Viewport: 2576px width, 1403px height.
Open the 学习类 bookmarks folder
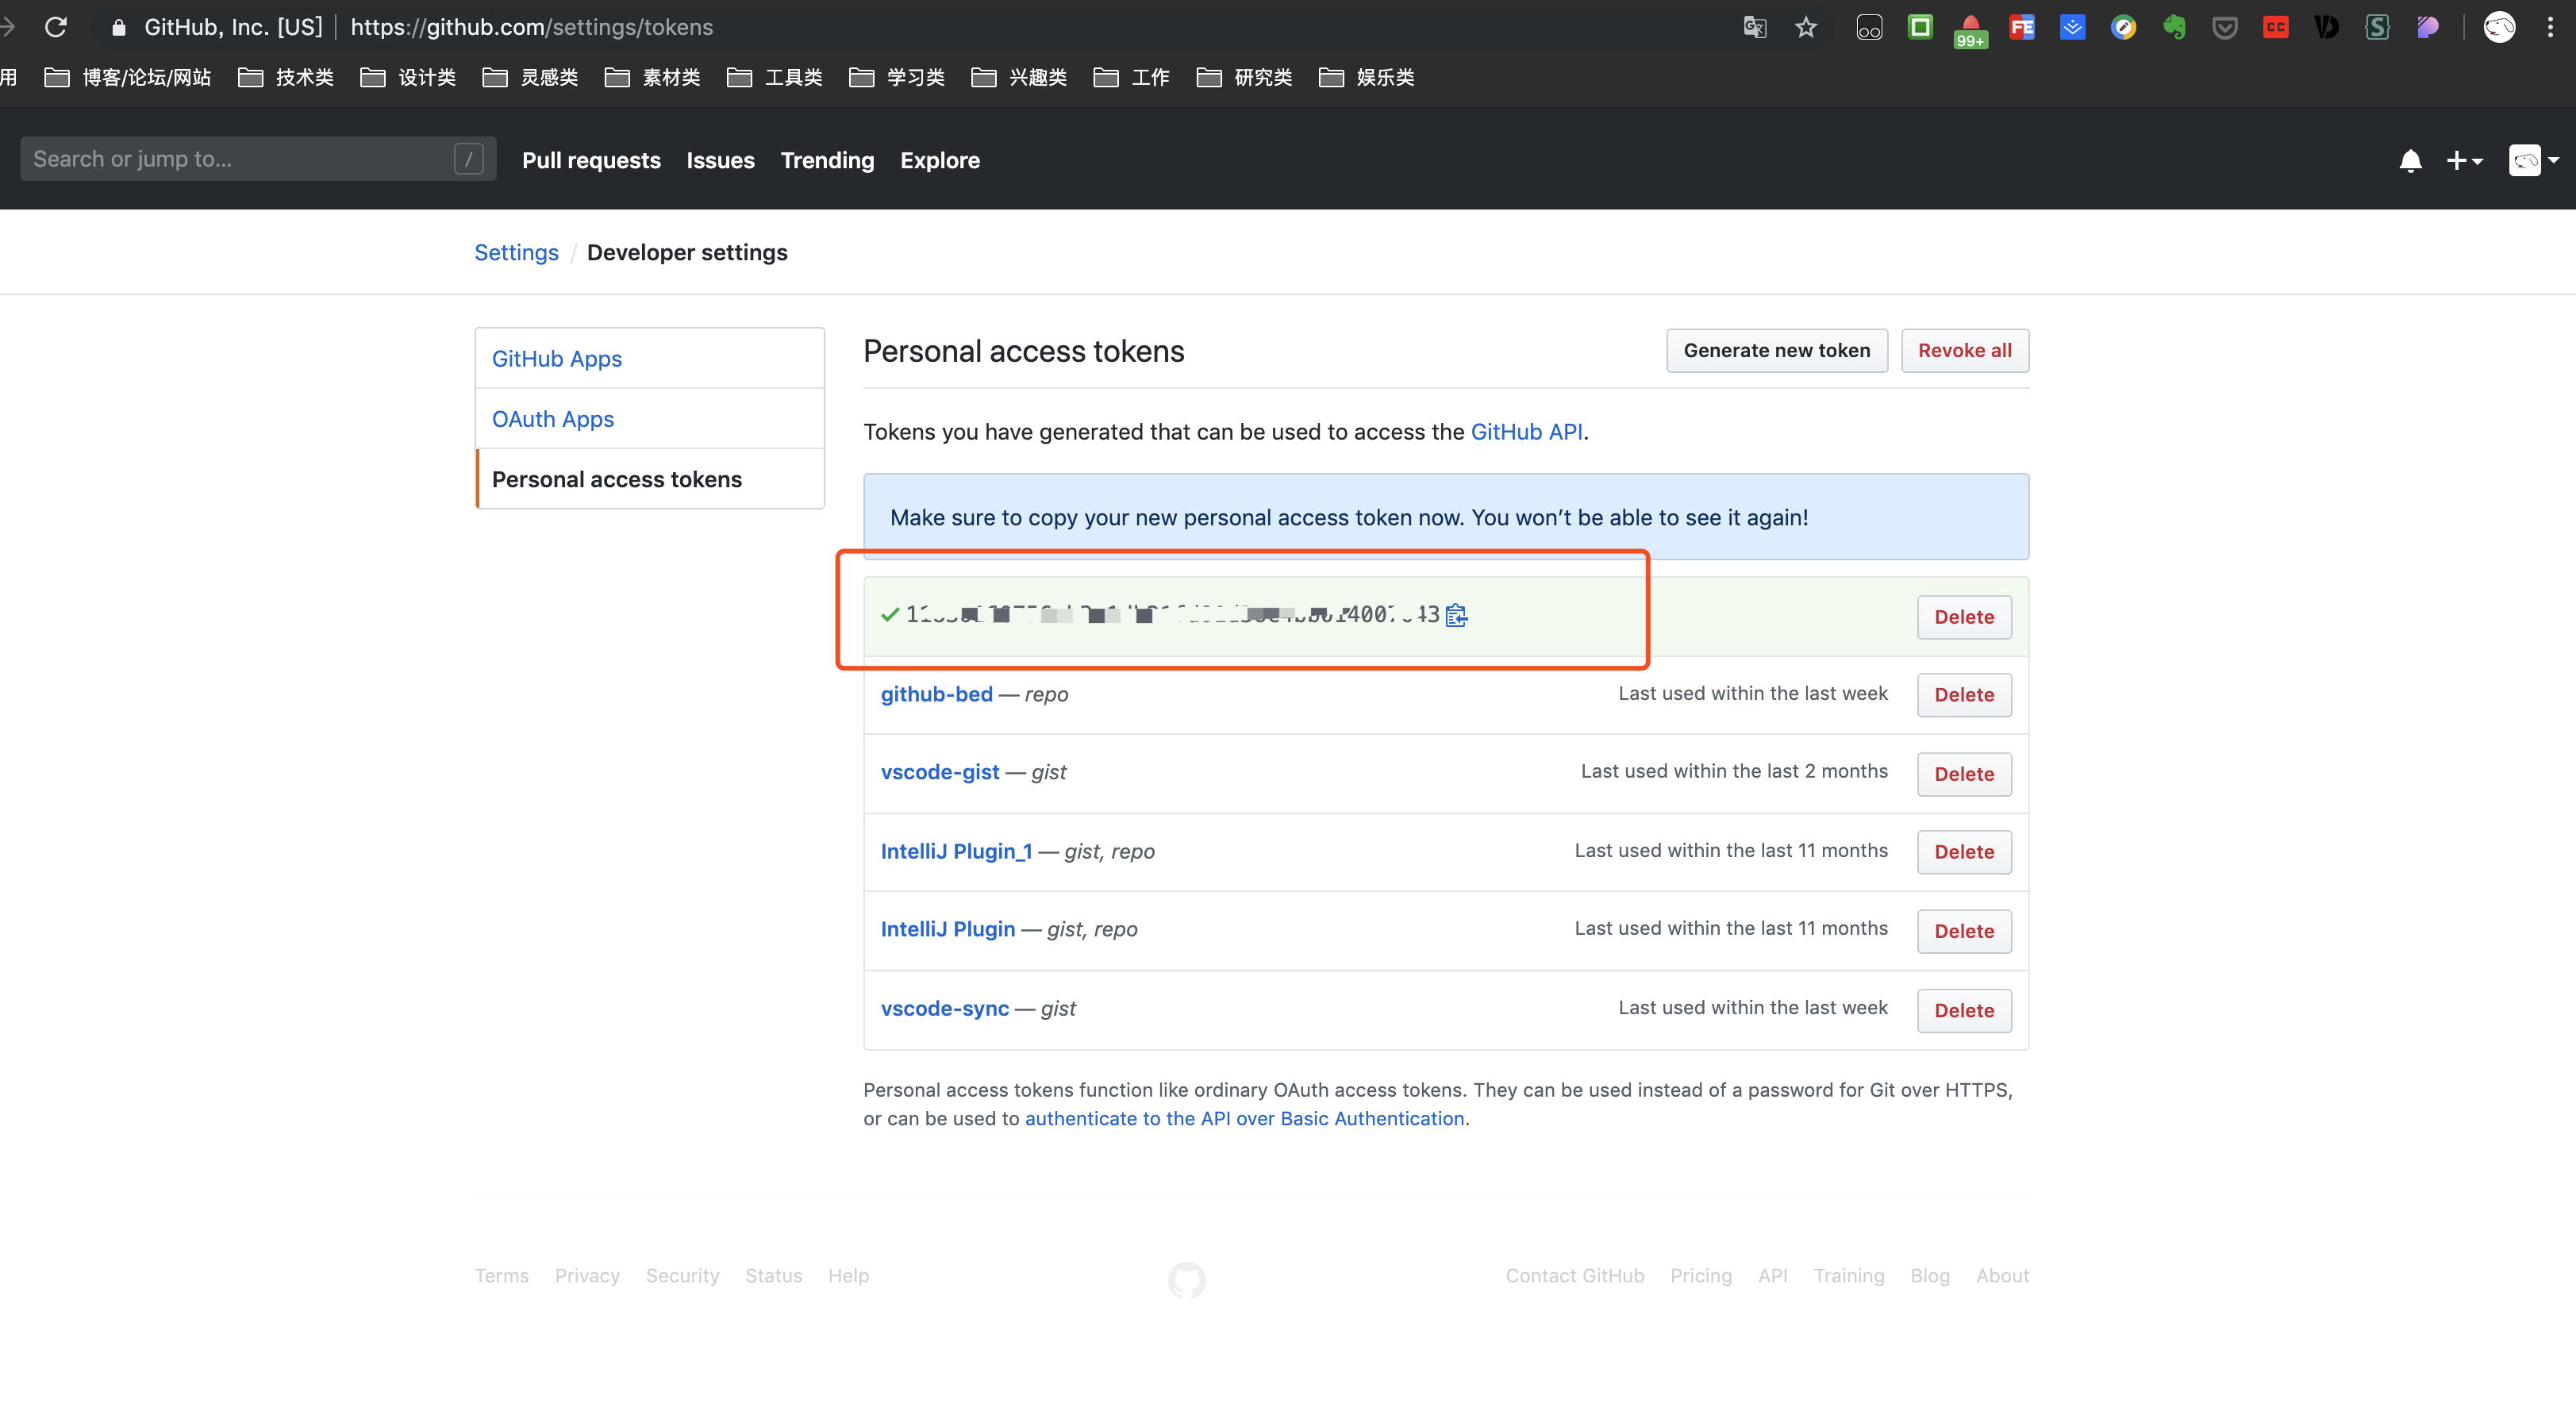tap(897, 77)
